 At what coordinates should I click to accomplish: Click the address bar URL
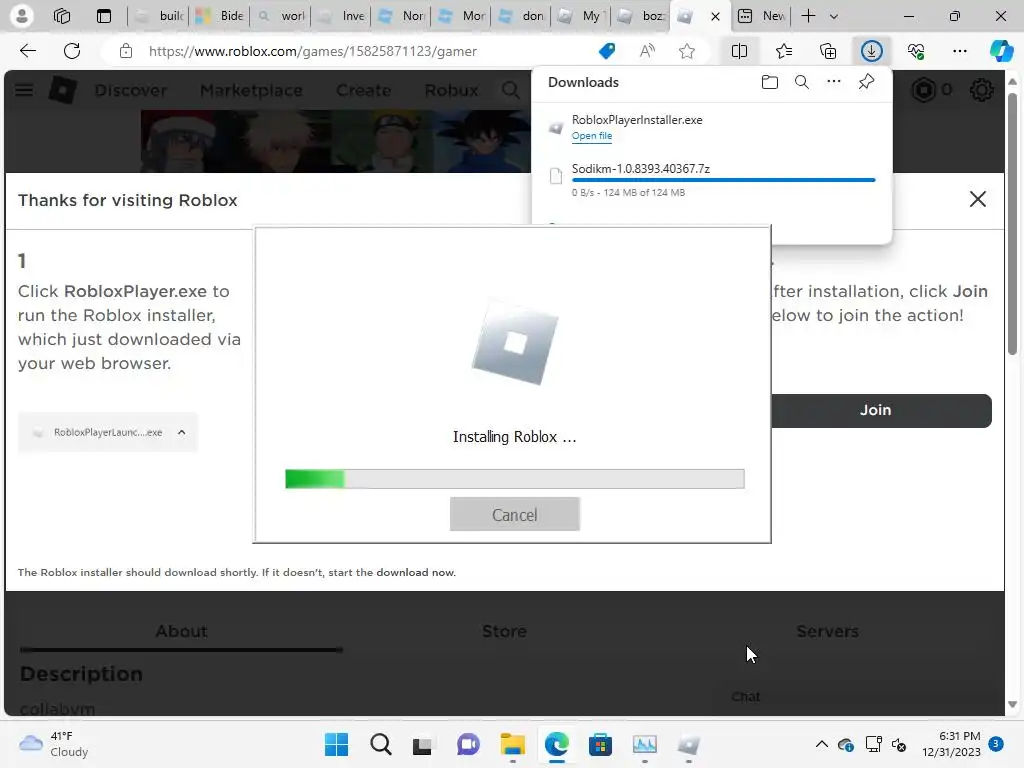[x=313, y=51]
